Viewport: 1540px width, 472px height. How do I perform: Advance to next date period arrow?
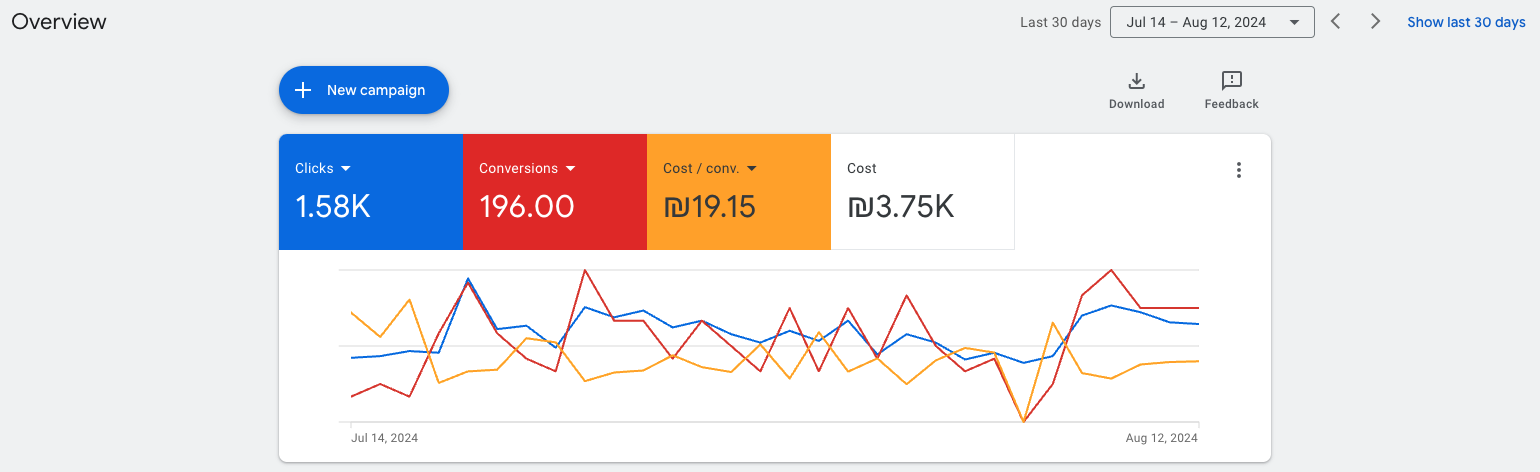click(1375, 22)
